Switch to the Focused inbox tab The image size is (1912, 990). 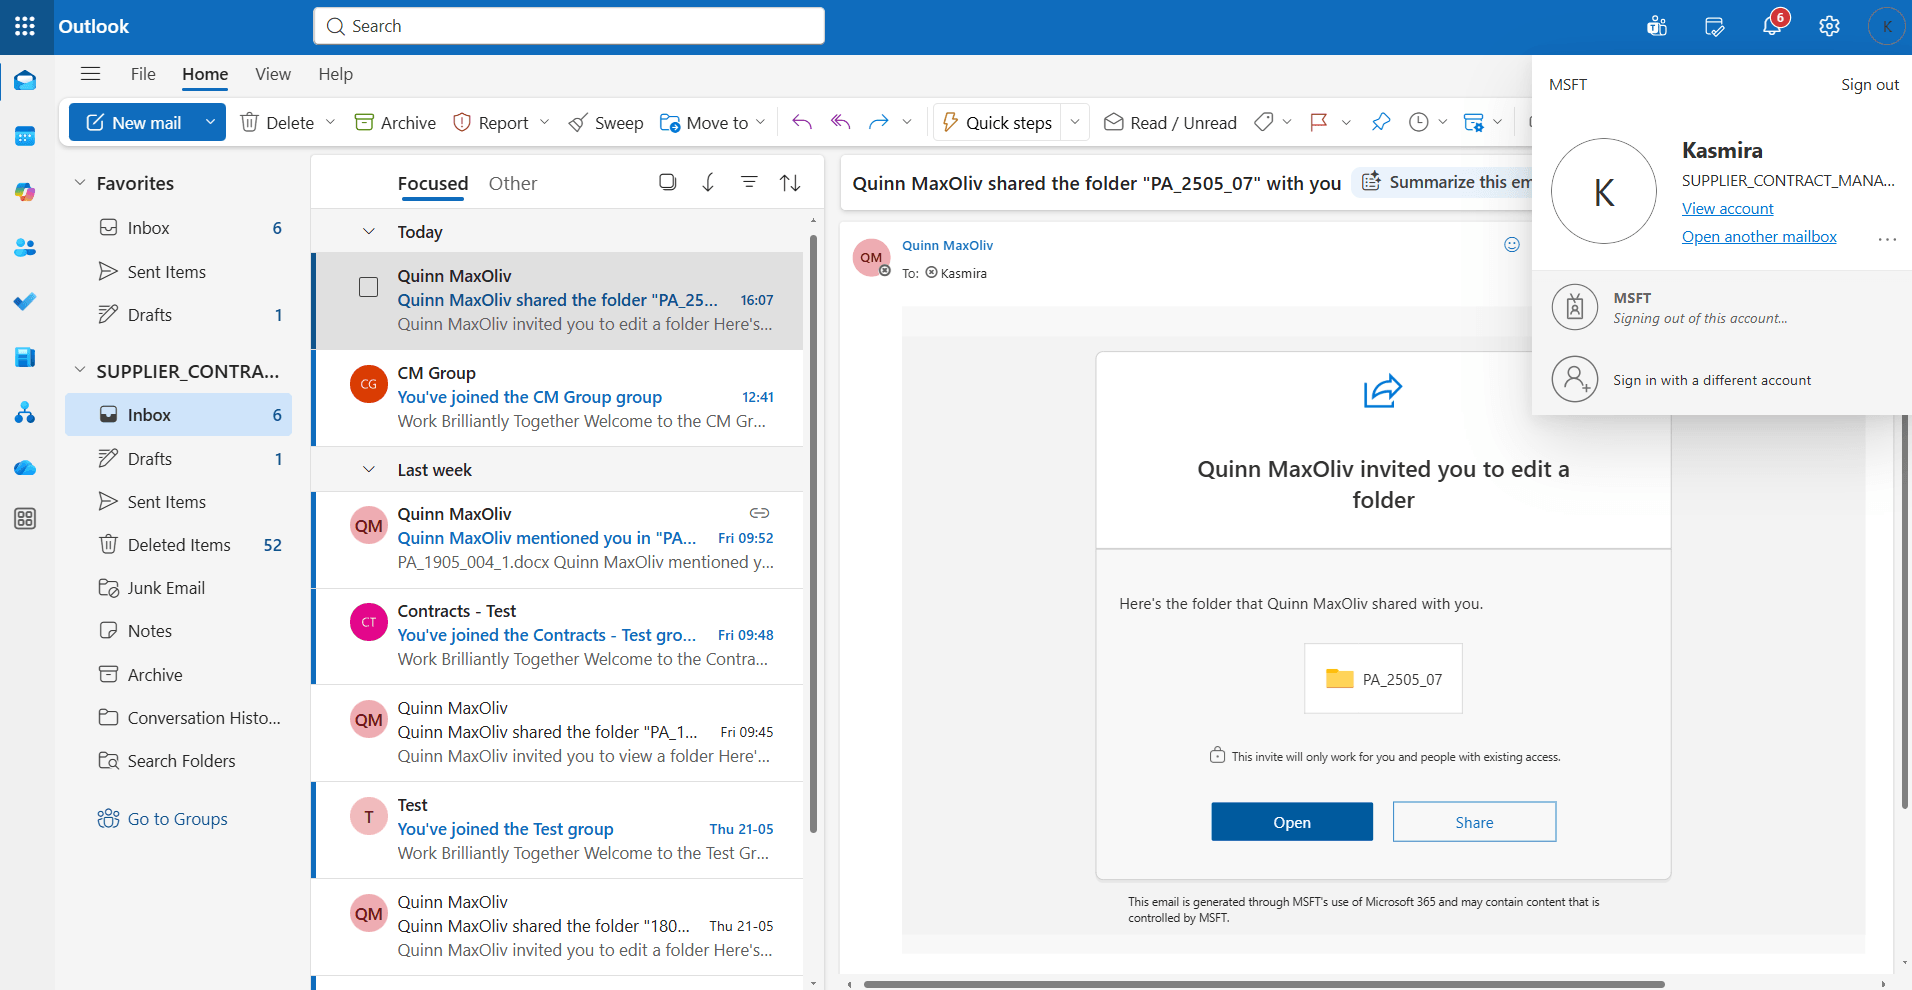click(x=433, y=183)
